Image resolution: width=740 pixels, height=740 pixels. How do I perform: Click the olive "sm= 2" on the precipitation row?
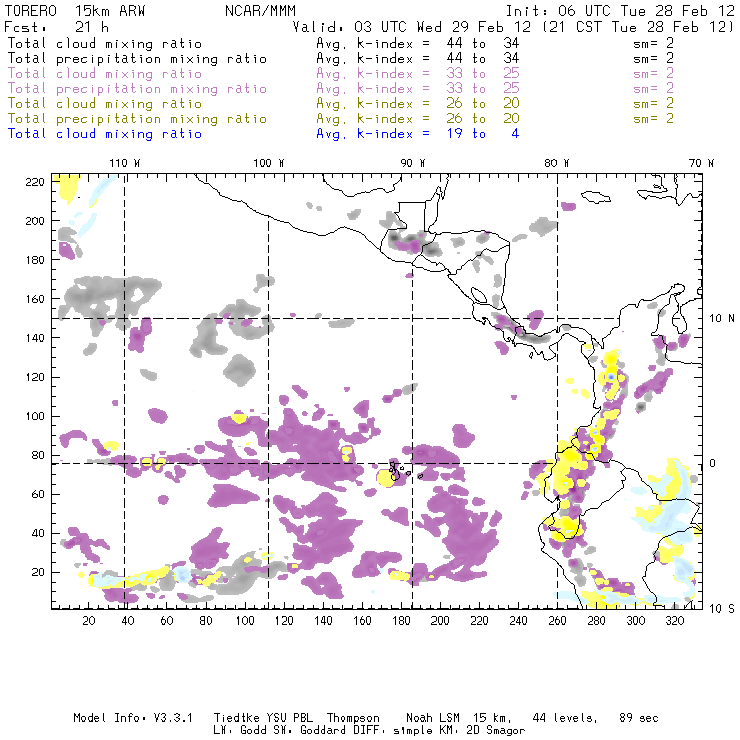pyautogui.click(x=654, y=118)
